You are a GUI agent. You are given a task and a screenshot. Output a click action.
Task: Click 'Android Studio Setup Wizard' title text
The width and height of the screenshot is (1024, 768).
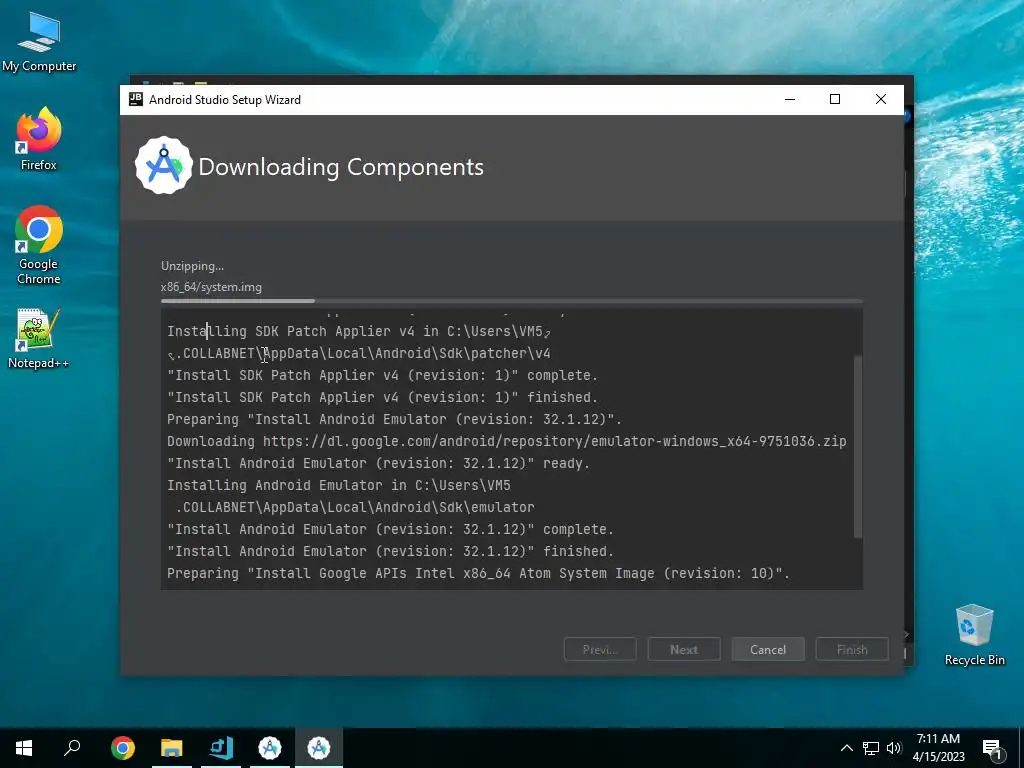[x=225, y=99]
